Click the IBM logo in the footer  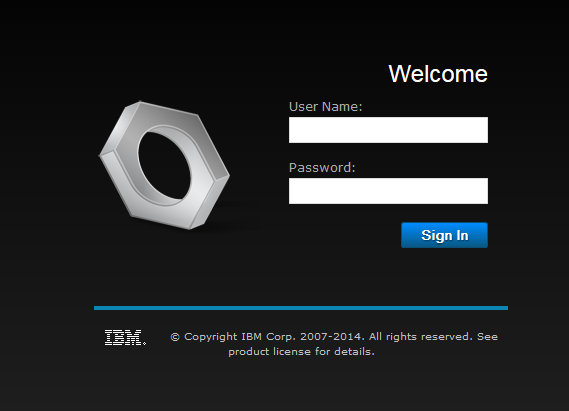tap(124, 337)
